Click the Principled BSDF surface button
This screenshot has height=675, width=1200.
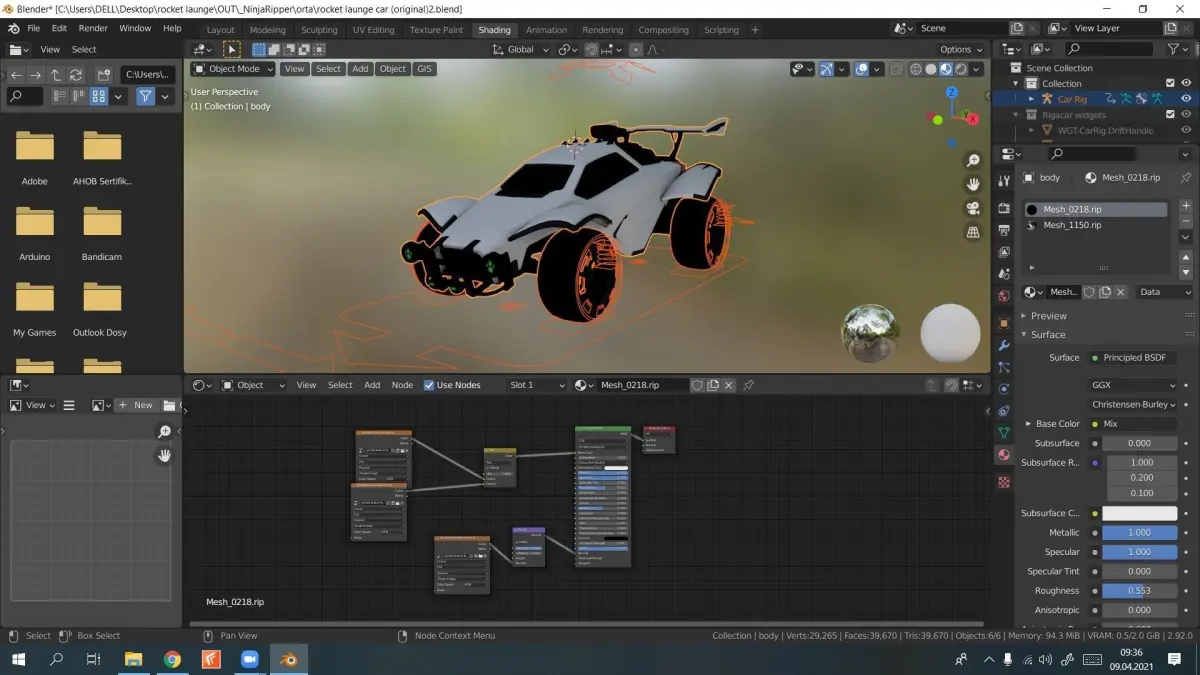click(x=1134, y=357)
